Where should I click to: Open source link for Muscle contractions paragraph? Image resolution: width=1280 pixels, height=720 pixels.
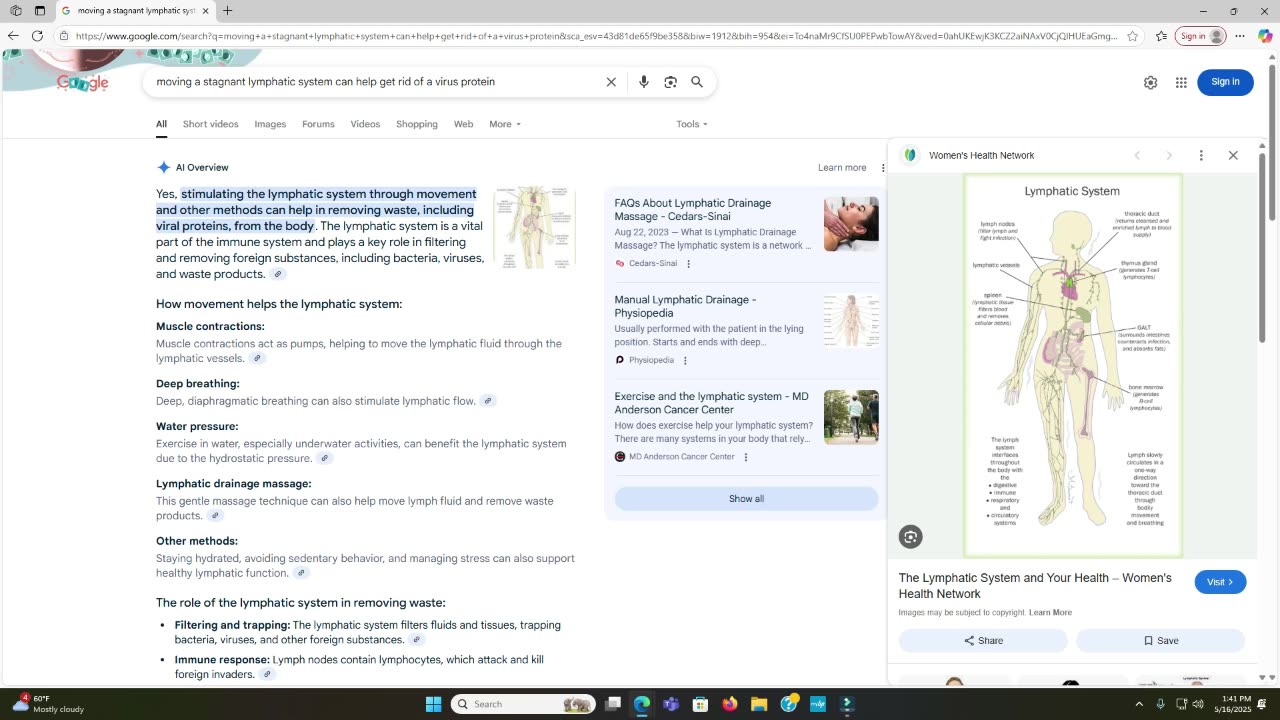(257, 359)
